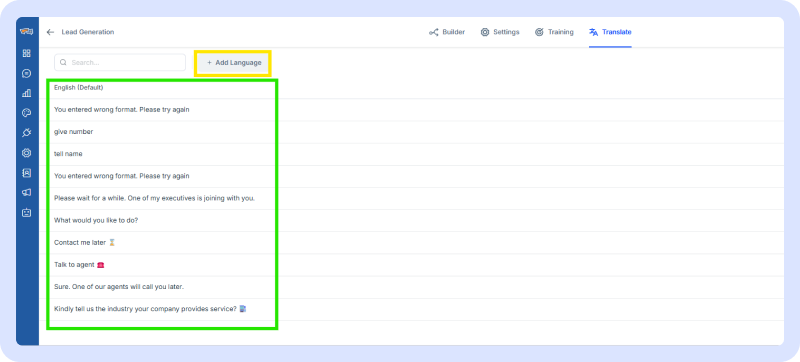This screenshot has width=800, height=362.
Task: Switch to the Training tab
Action: coord(554,32)
